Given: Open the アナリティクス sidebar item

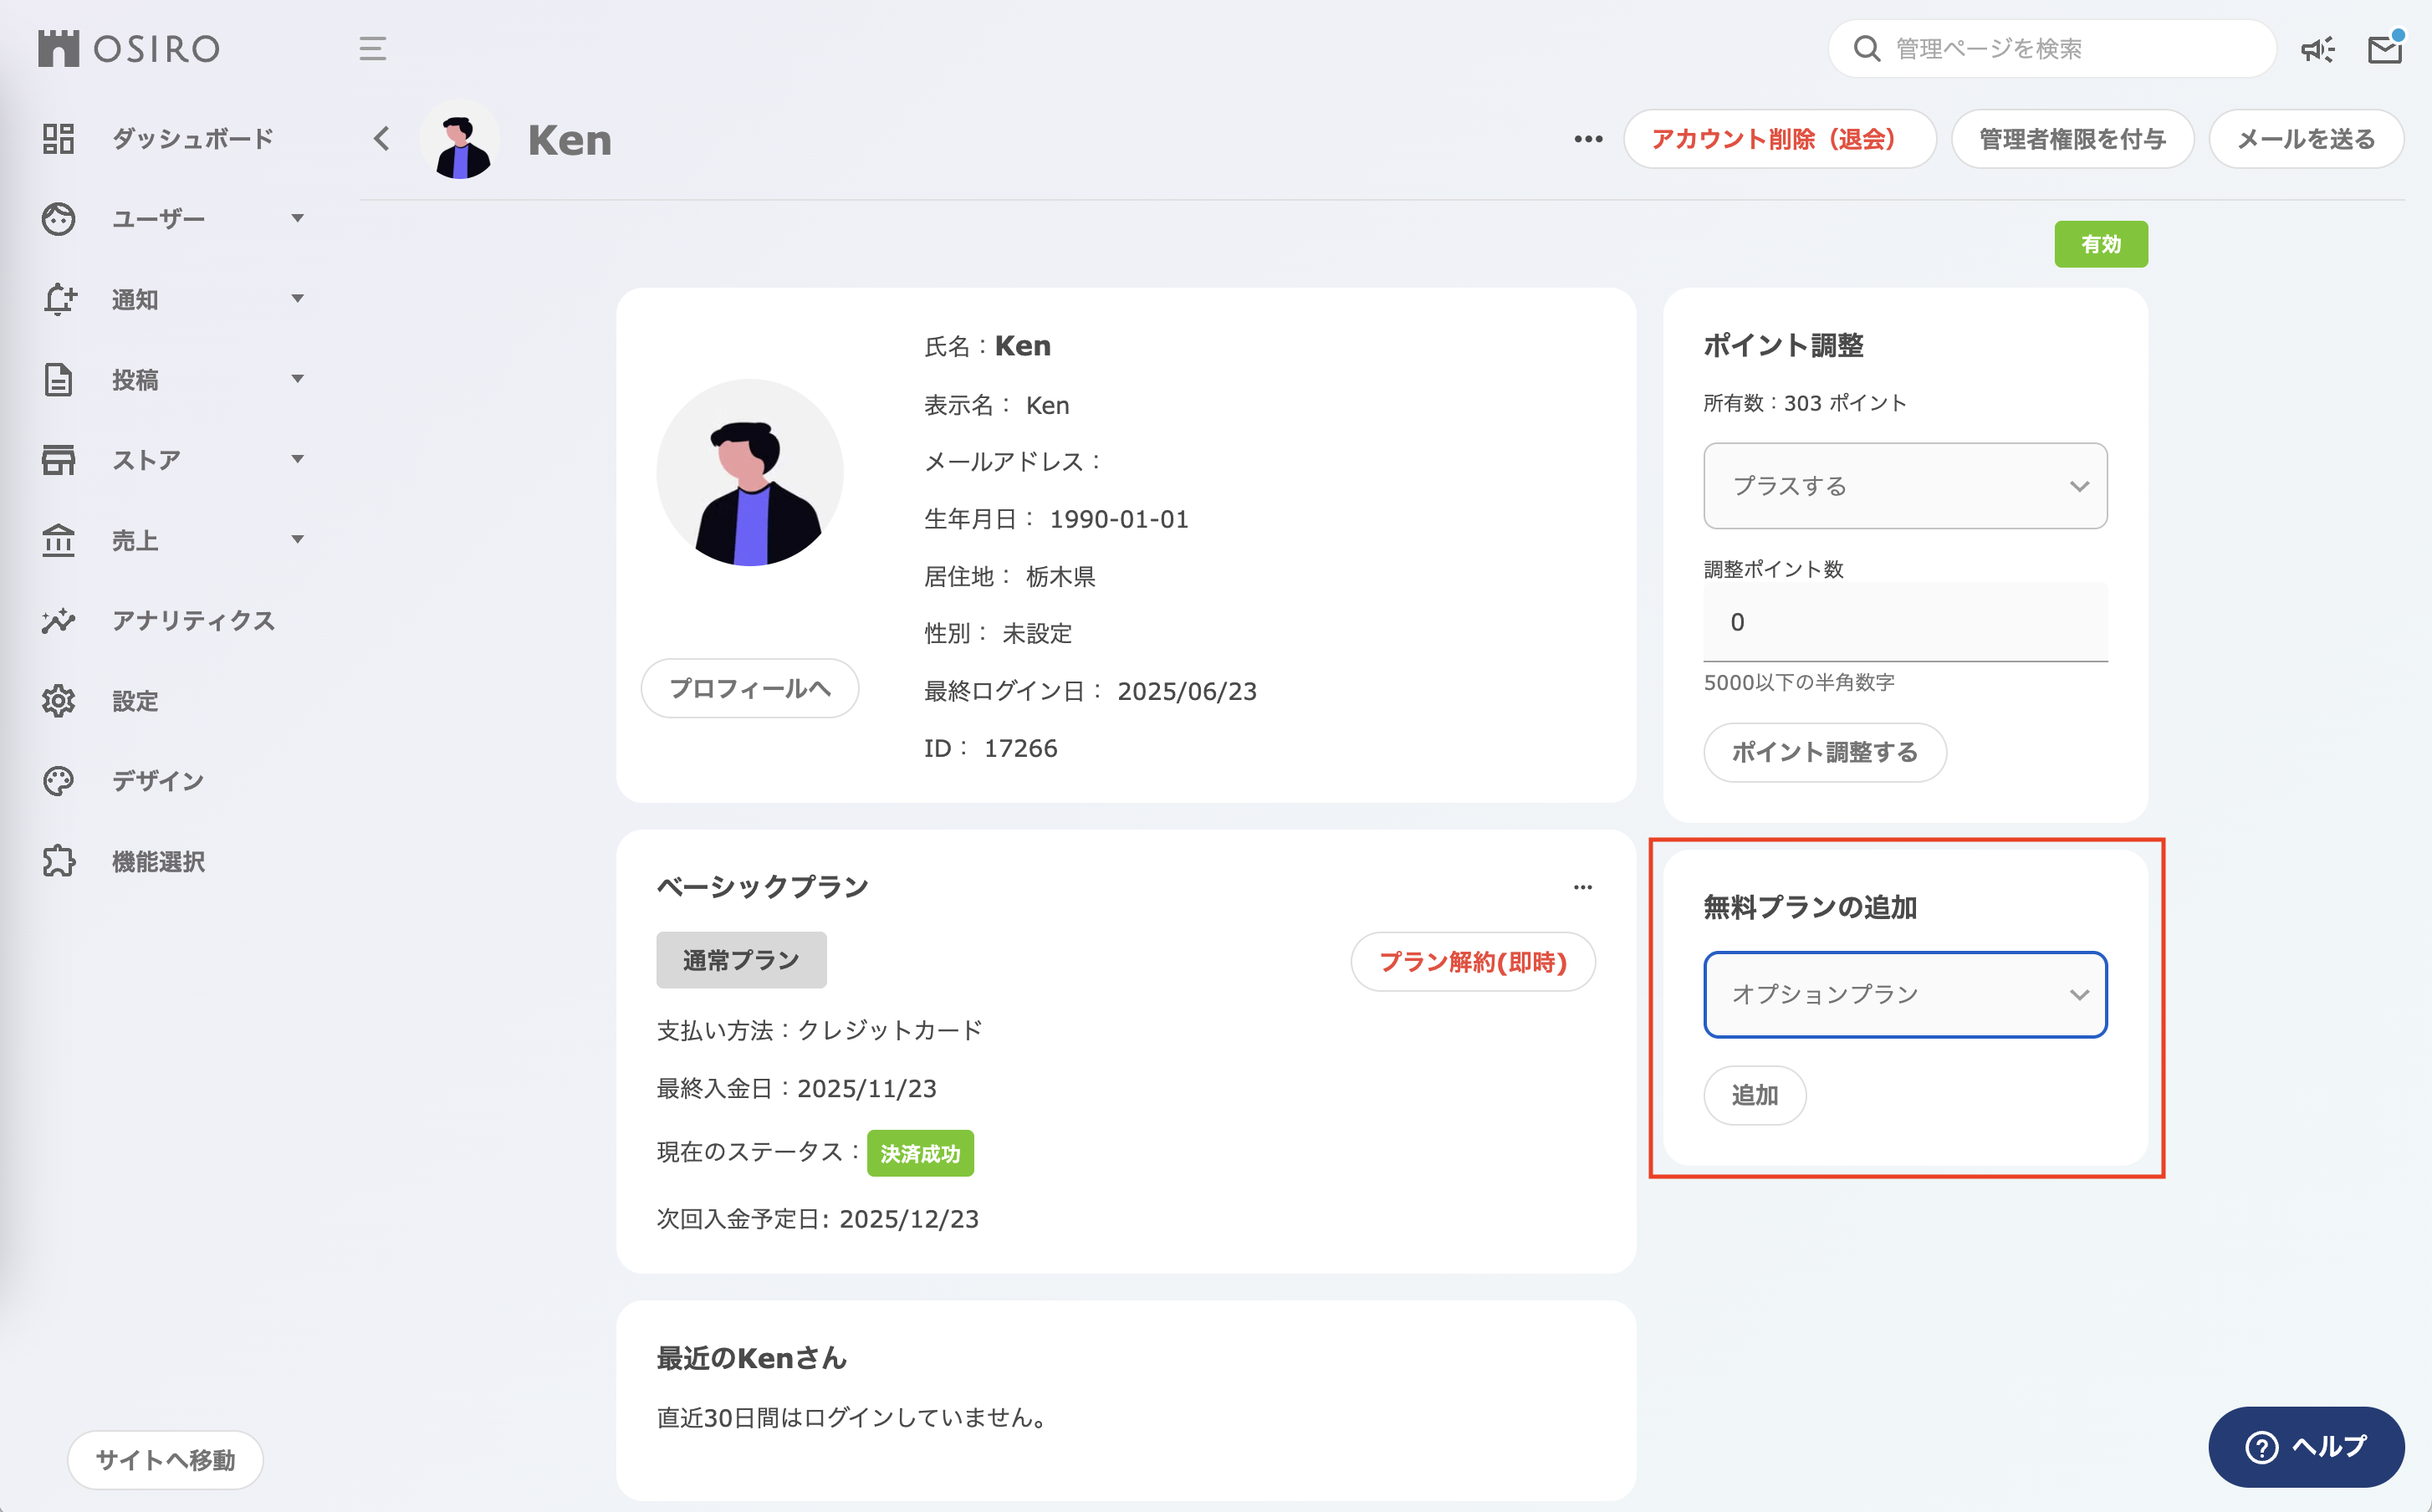Looking at the screenshot, I should (192, 621).
